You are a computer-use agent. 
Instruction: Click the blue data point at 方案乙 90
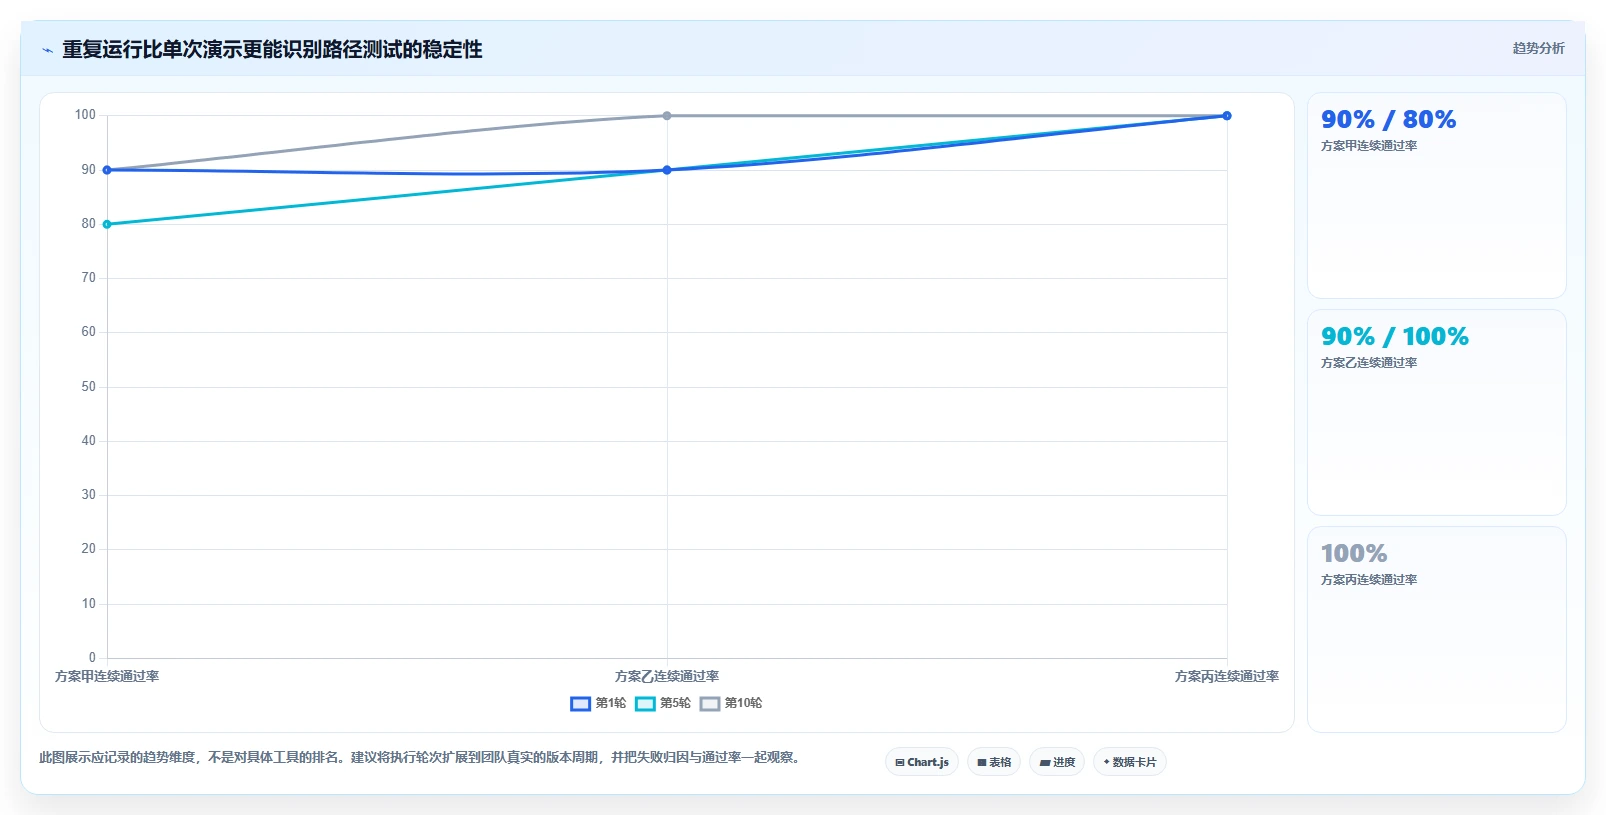click(x=667, y=170)
